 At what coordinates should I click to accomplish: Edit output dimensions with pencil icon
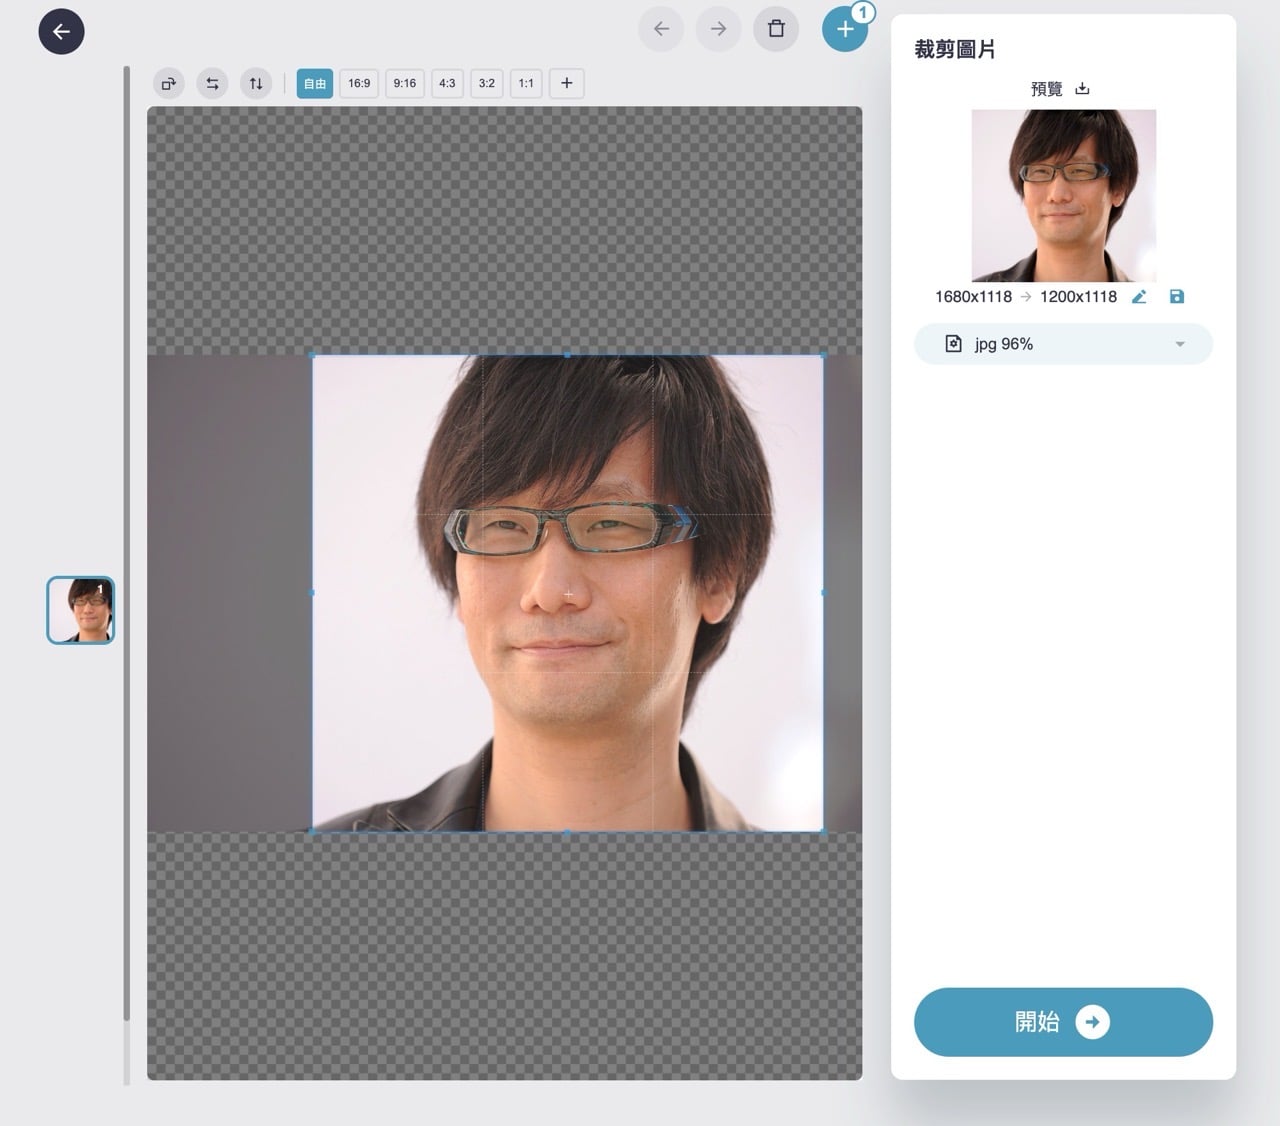coord(1139,297)
